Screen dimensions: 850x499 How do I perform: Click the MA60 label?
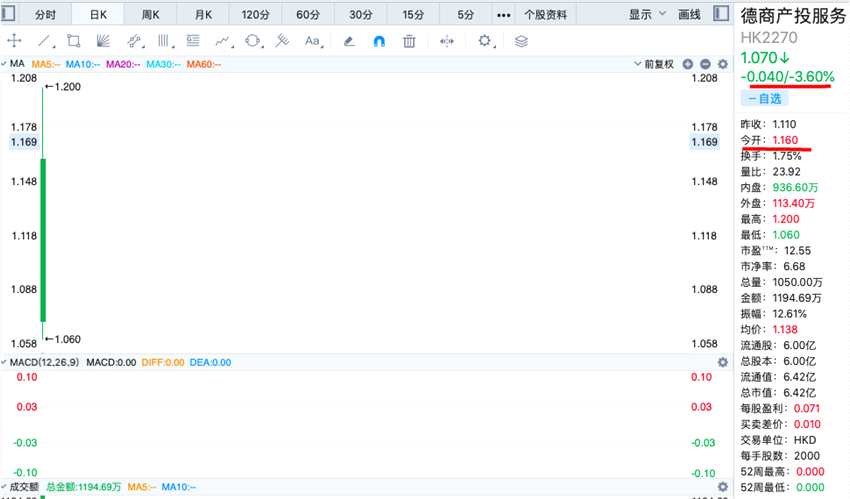pos(204,64)
